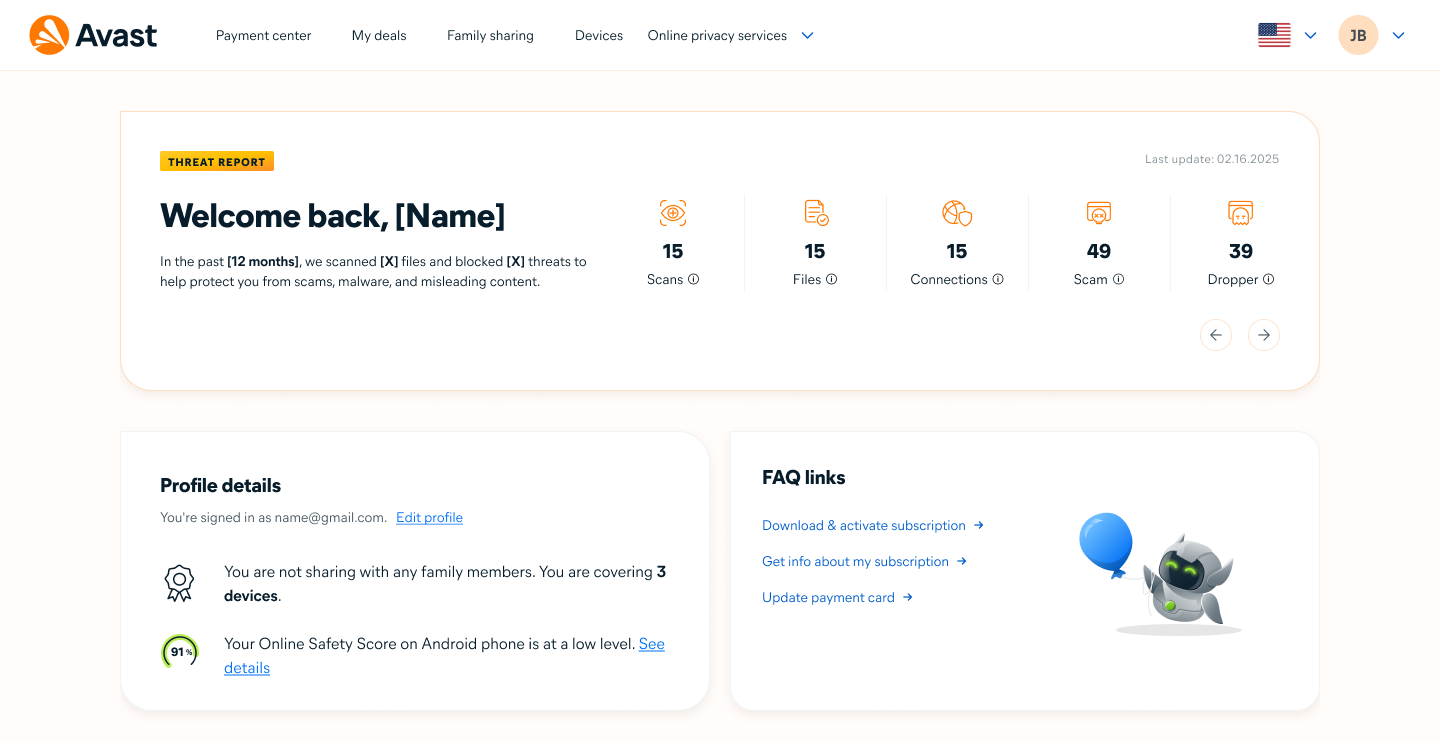Click the Edit profile link
Screen dimensions: 1440x742
tap(429, 517)
